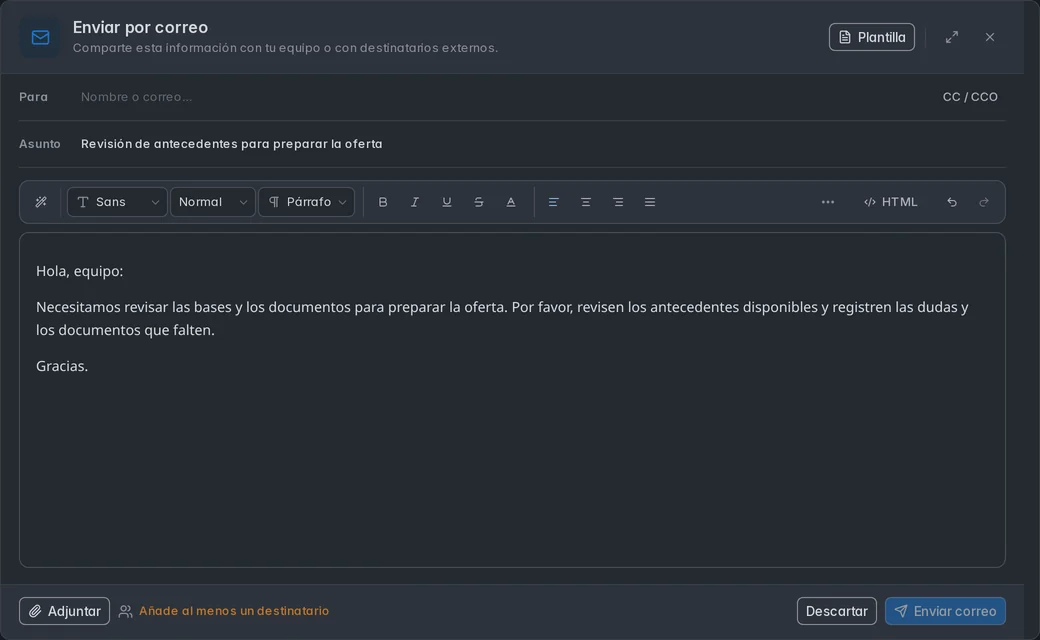
Task: Open the Normal text size dropdown
Action: pos(213,202)
